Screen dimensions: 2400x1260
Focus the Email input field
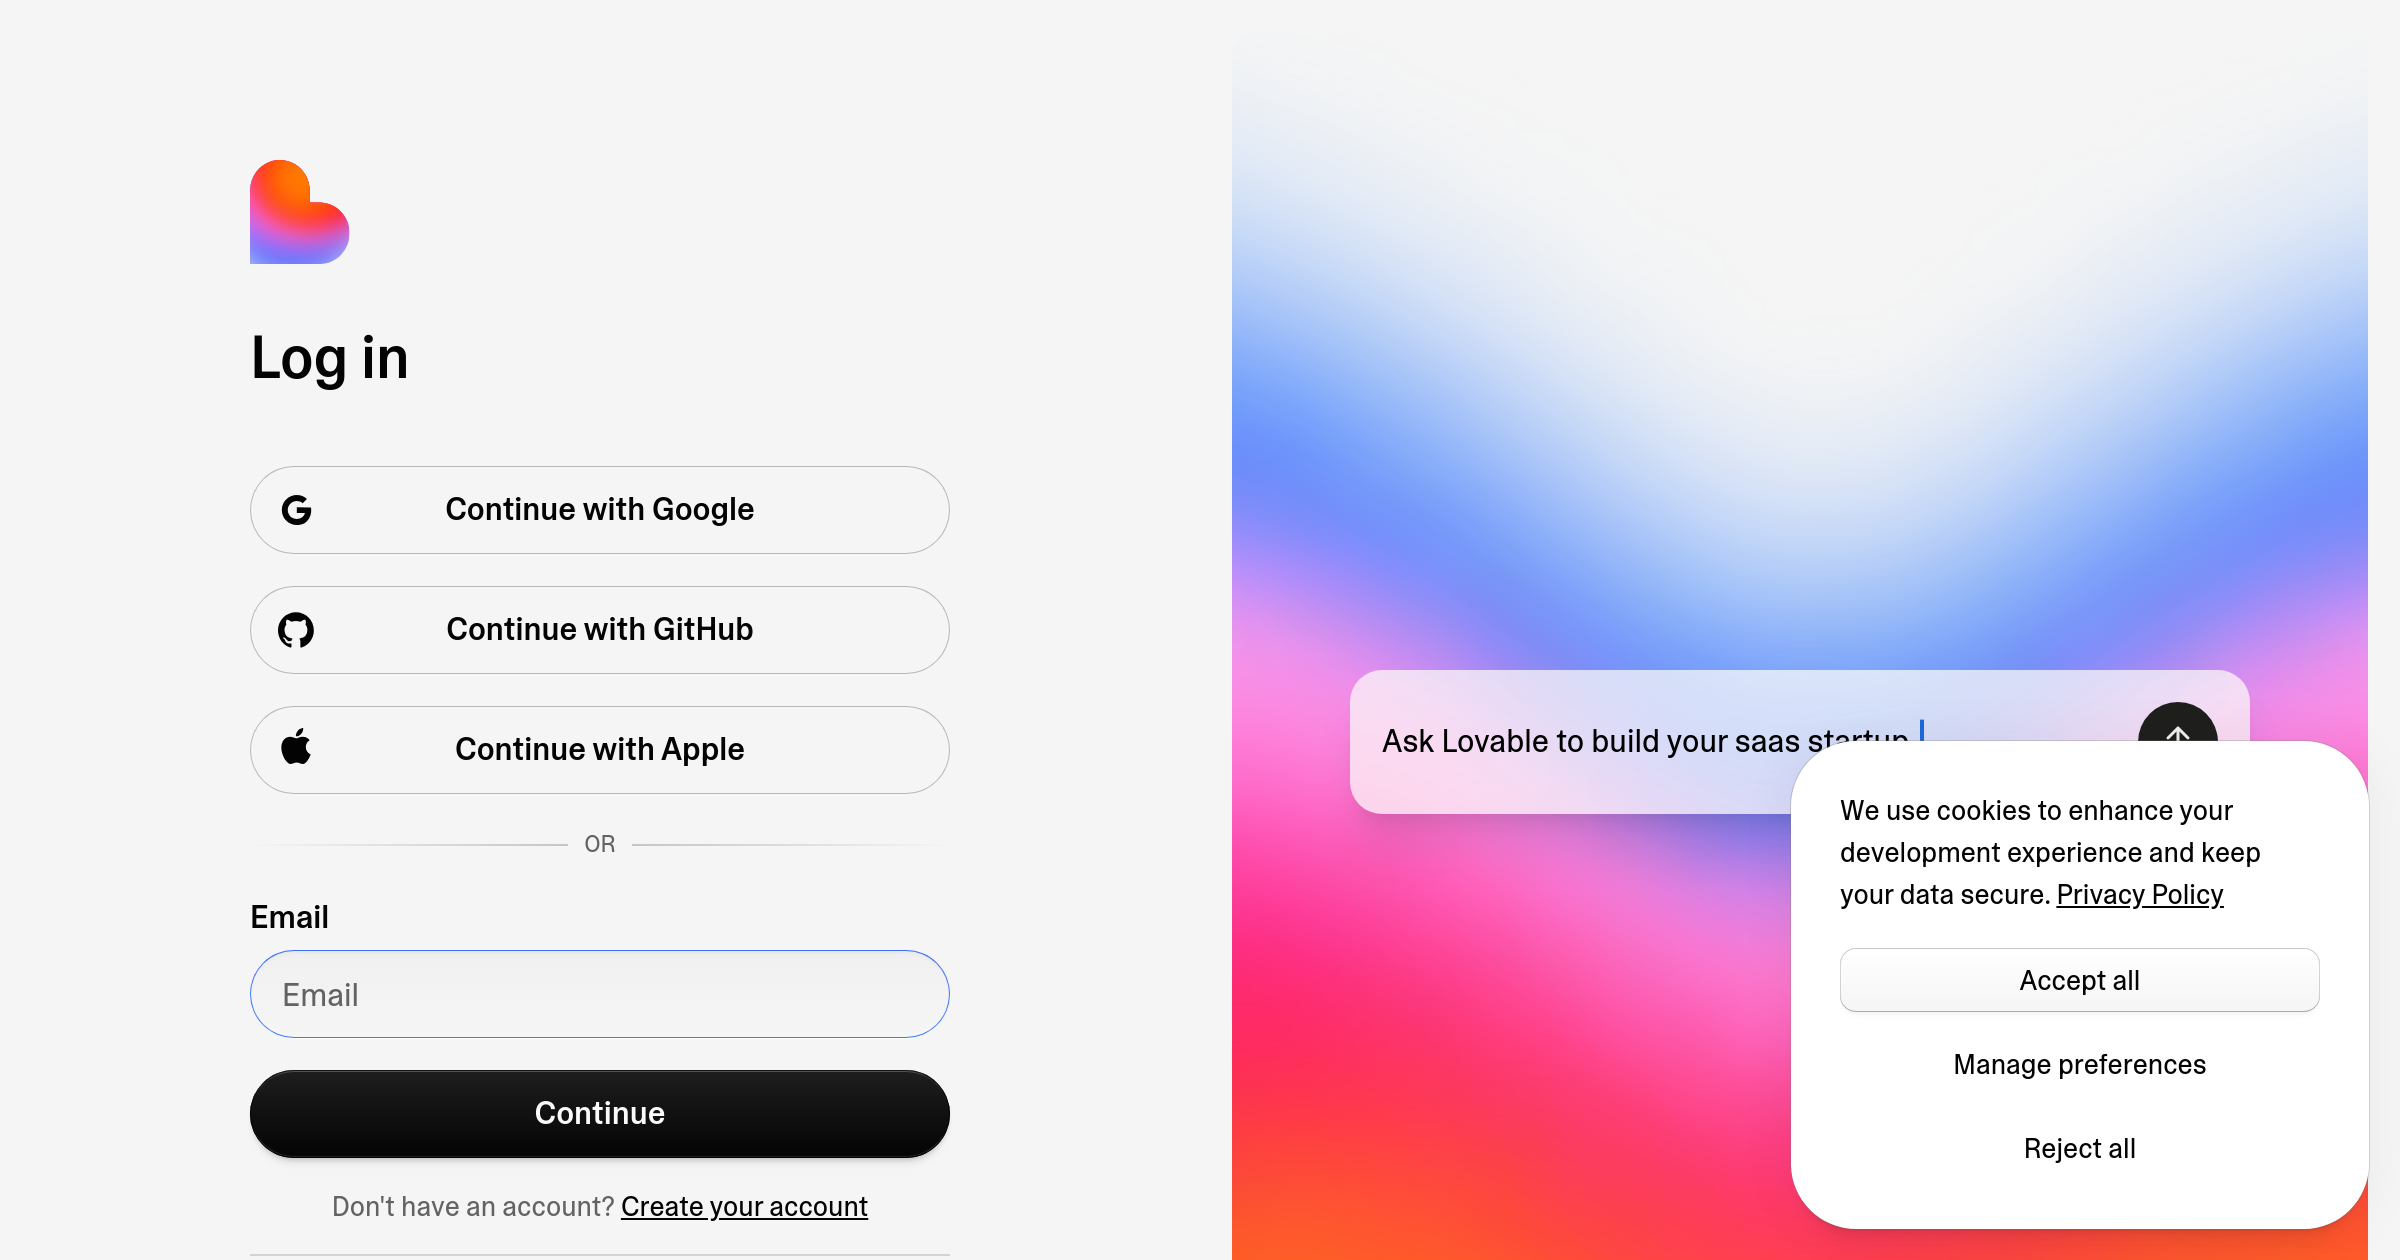coord(599,994)
